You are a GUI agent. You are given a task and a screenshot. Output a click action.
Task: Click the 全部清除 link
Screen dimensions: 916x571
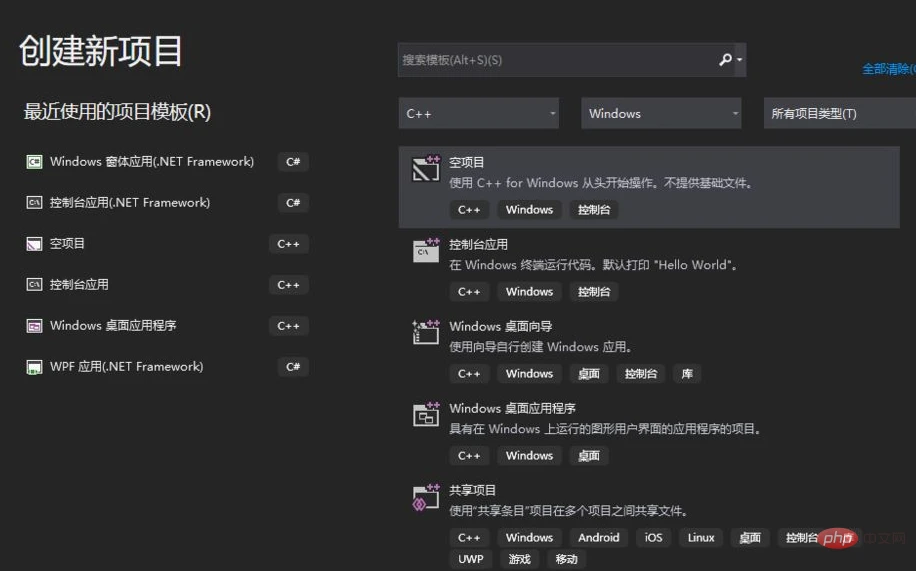(x=889, y=69)
